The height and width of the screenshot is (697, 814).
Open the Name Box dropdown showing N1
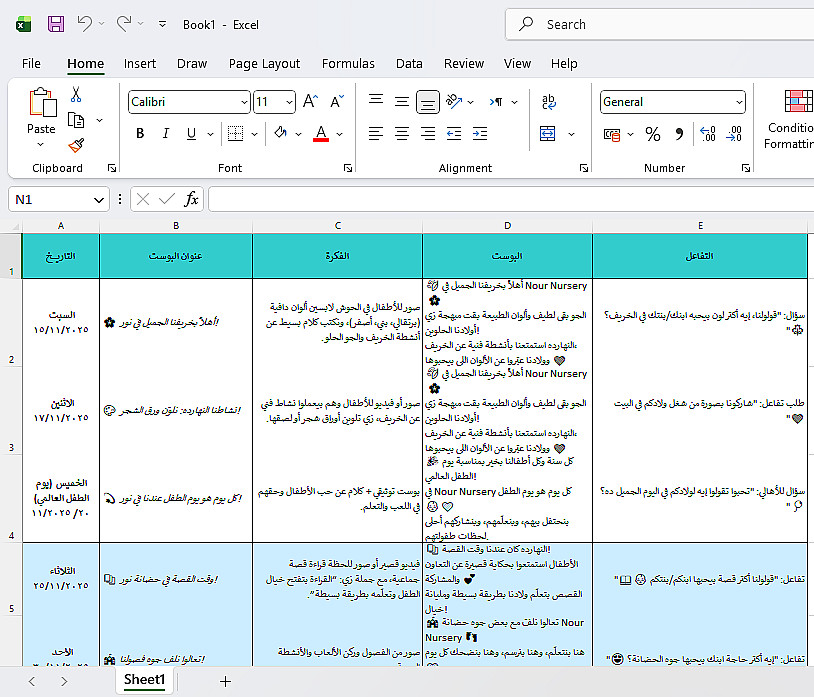(x=99, y=200)
